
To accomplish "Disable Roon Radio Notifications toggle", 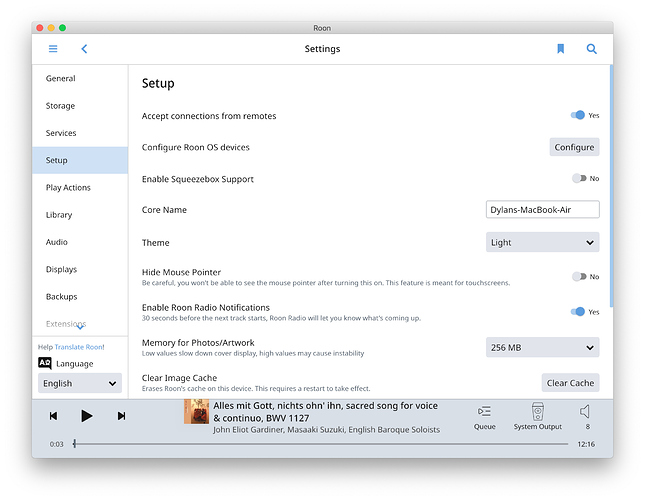I will click(578, 312).
